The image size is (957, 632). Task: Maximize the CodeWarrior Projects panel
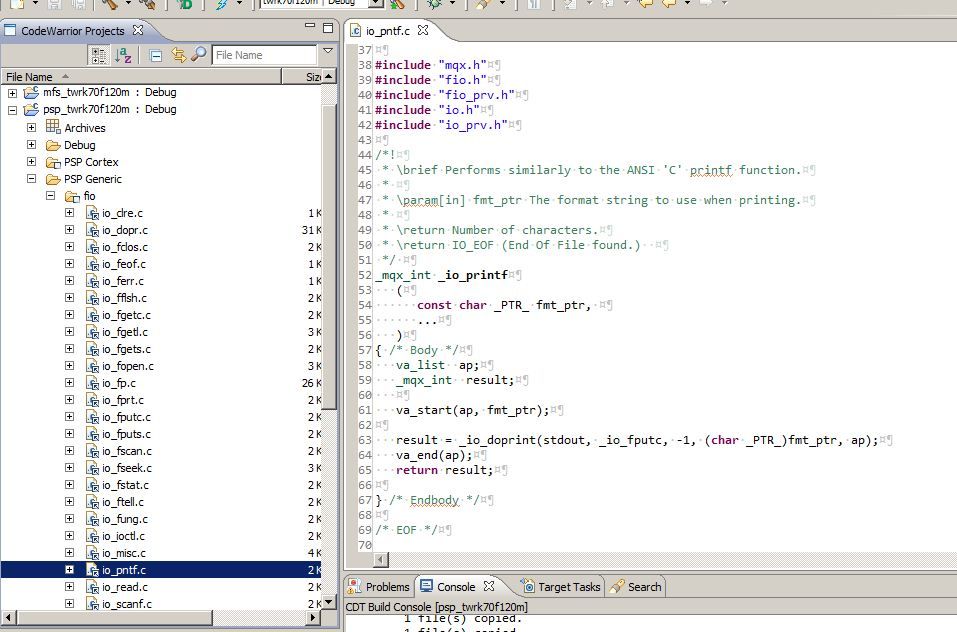328,28
